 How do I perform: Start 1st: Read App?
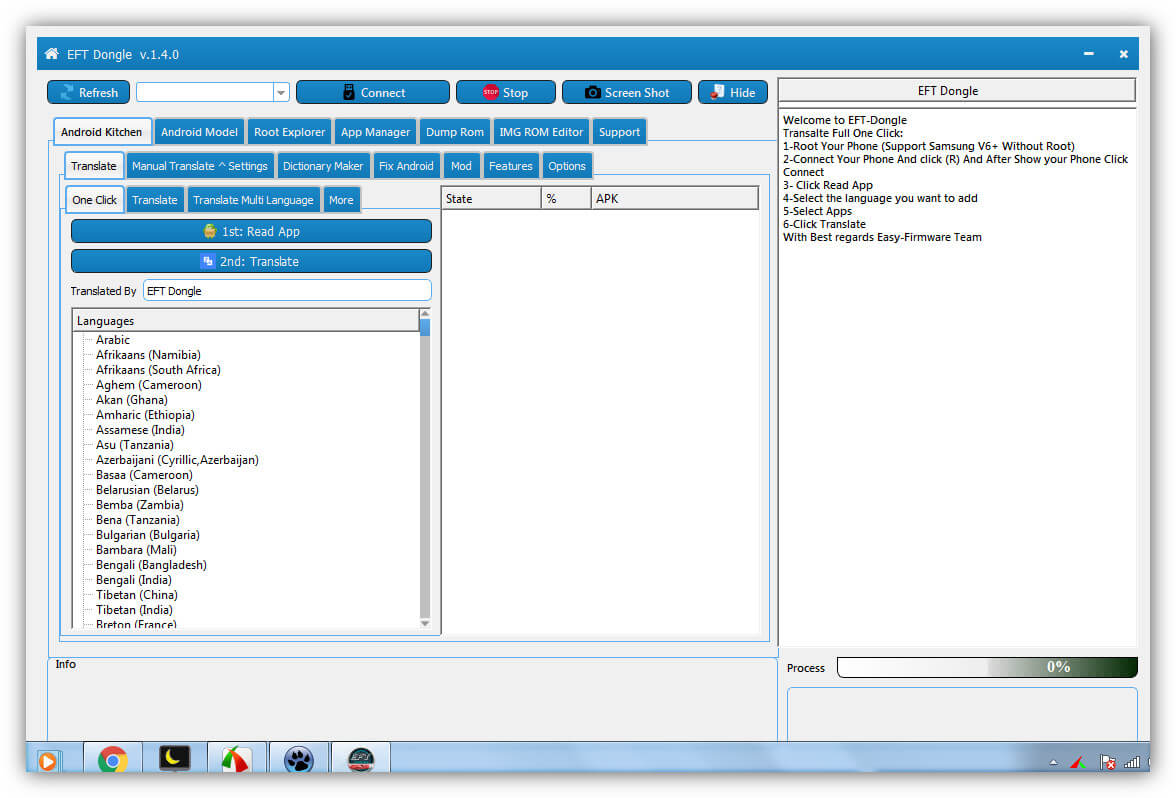(251, 231)
